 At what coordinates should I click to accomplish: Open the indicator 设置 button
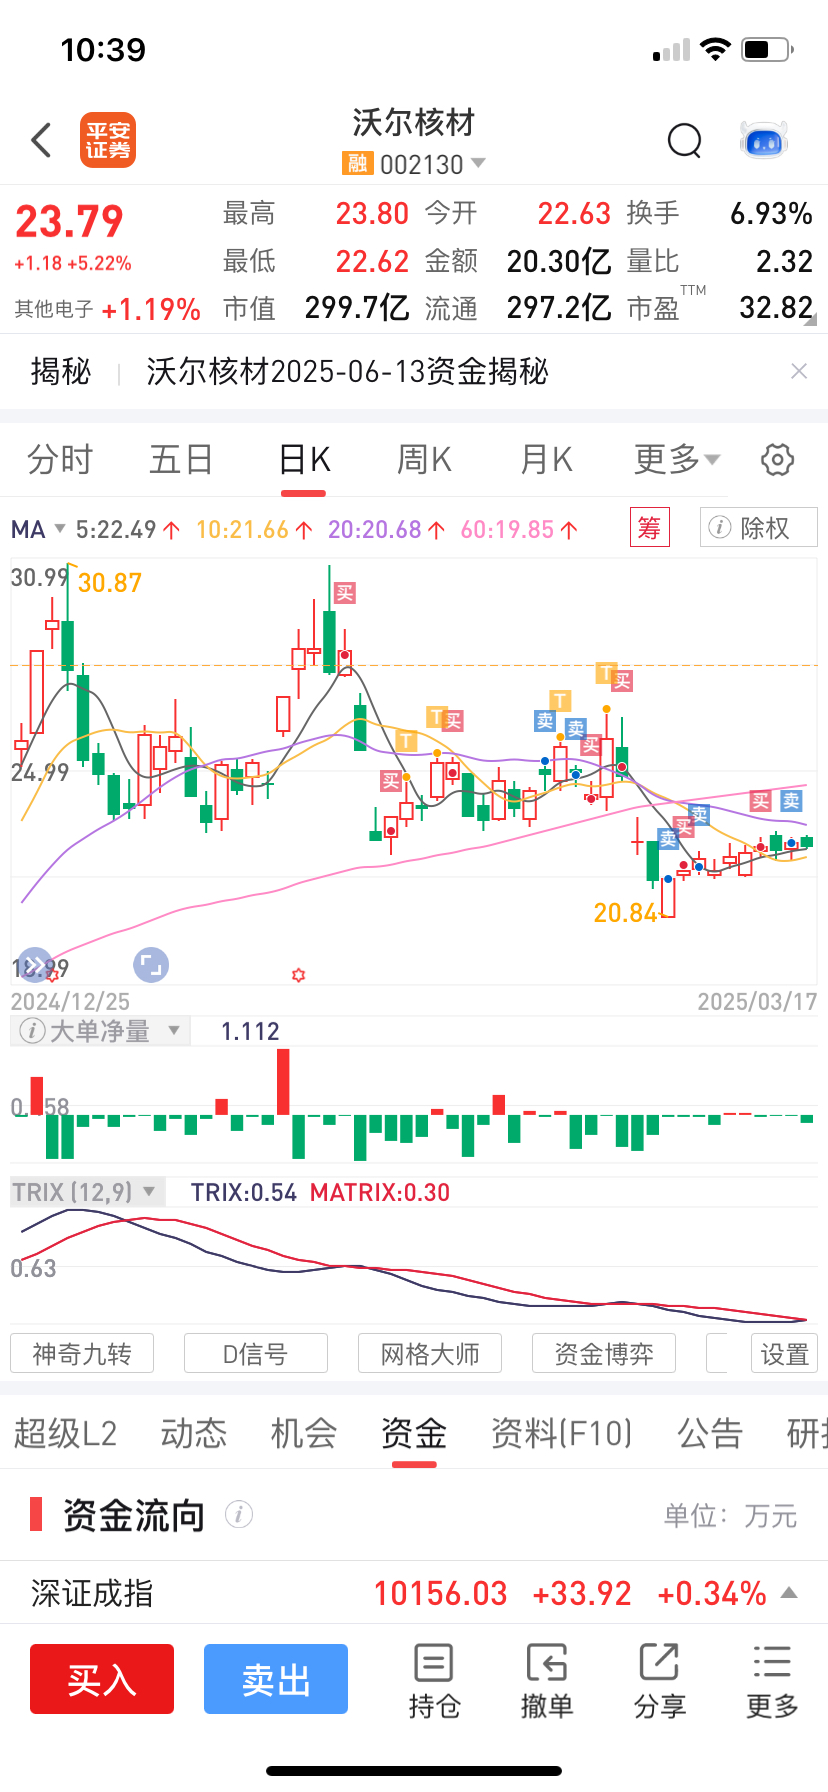tap(784, 1354)
